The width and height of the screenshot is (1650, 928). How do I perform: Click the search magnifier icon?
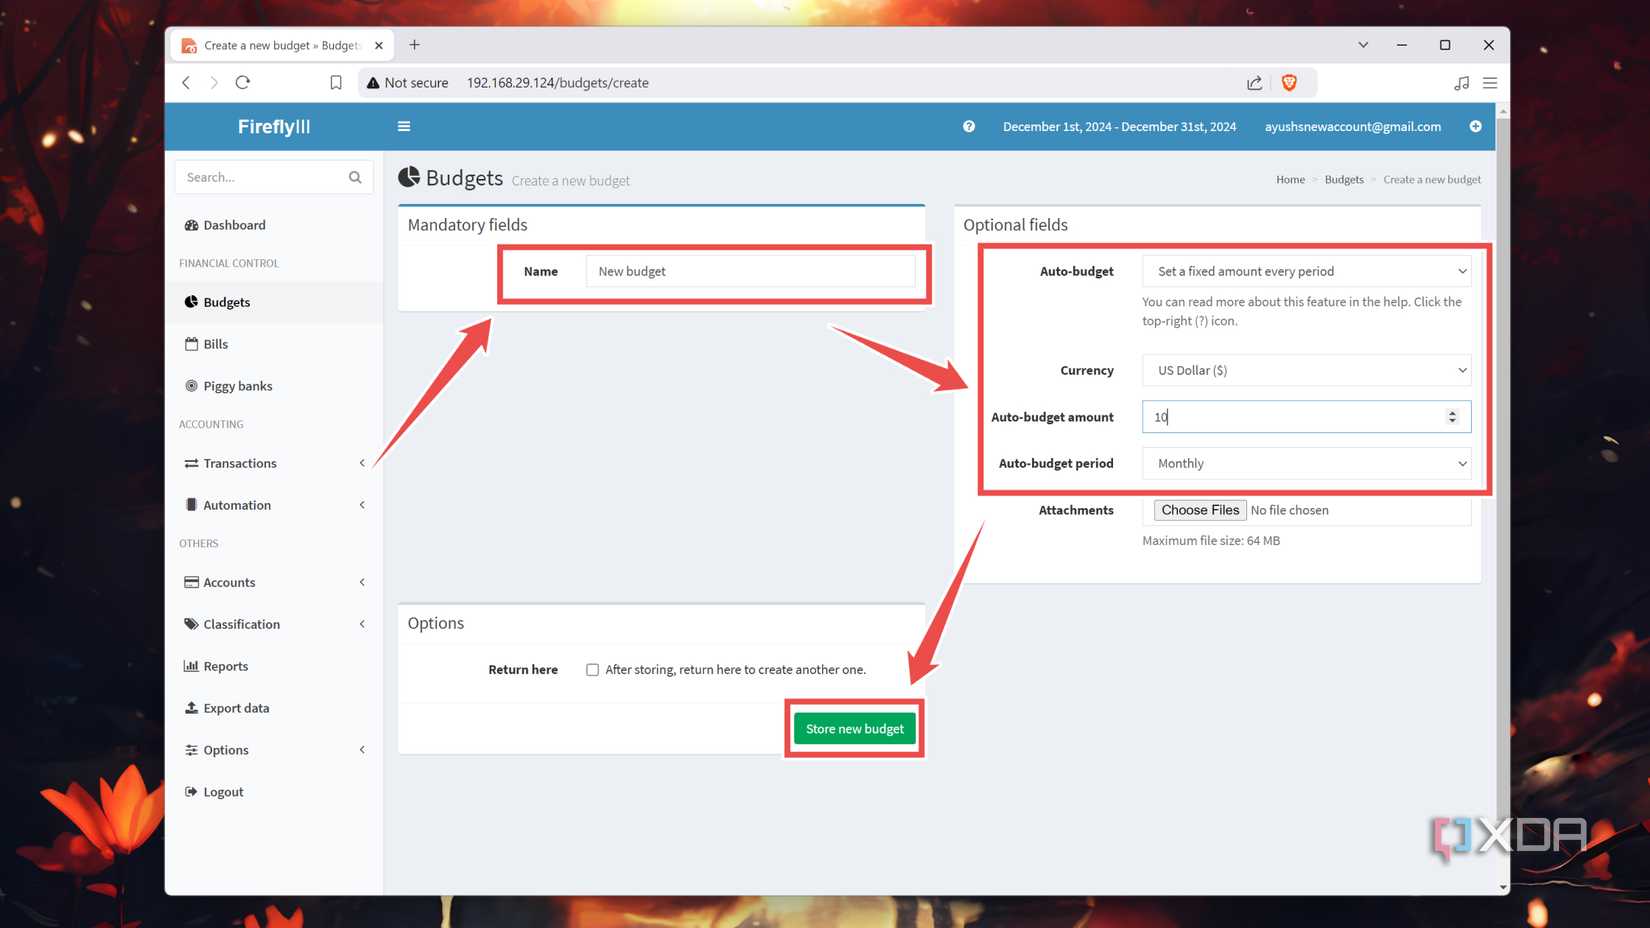[x=355, y=177]
